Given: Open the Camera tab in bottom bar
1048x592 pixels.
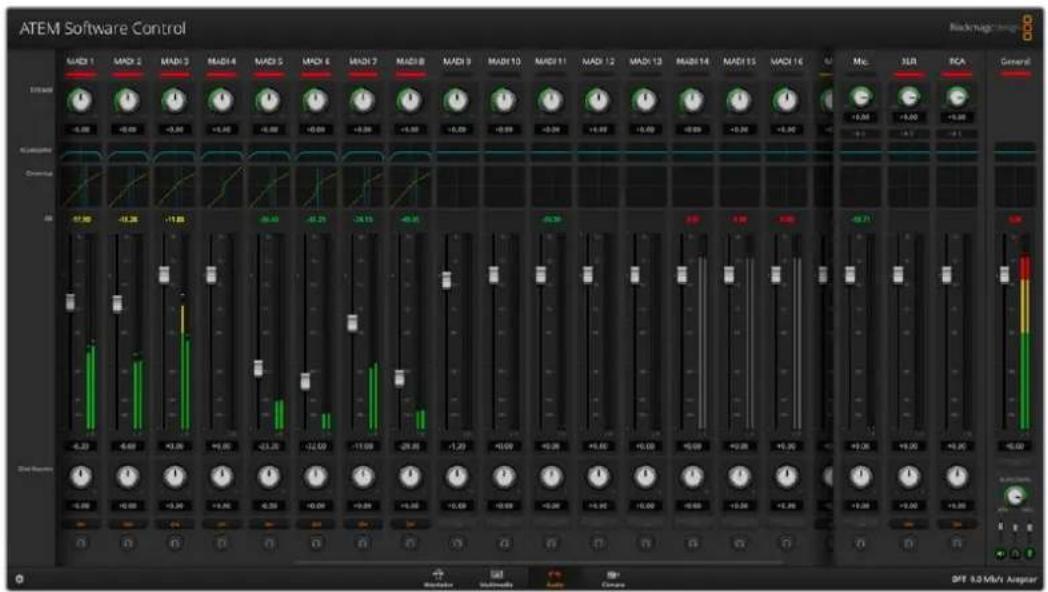Looking at the screenshot, I should click(613, 578).
